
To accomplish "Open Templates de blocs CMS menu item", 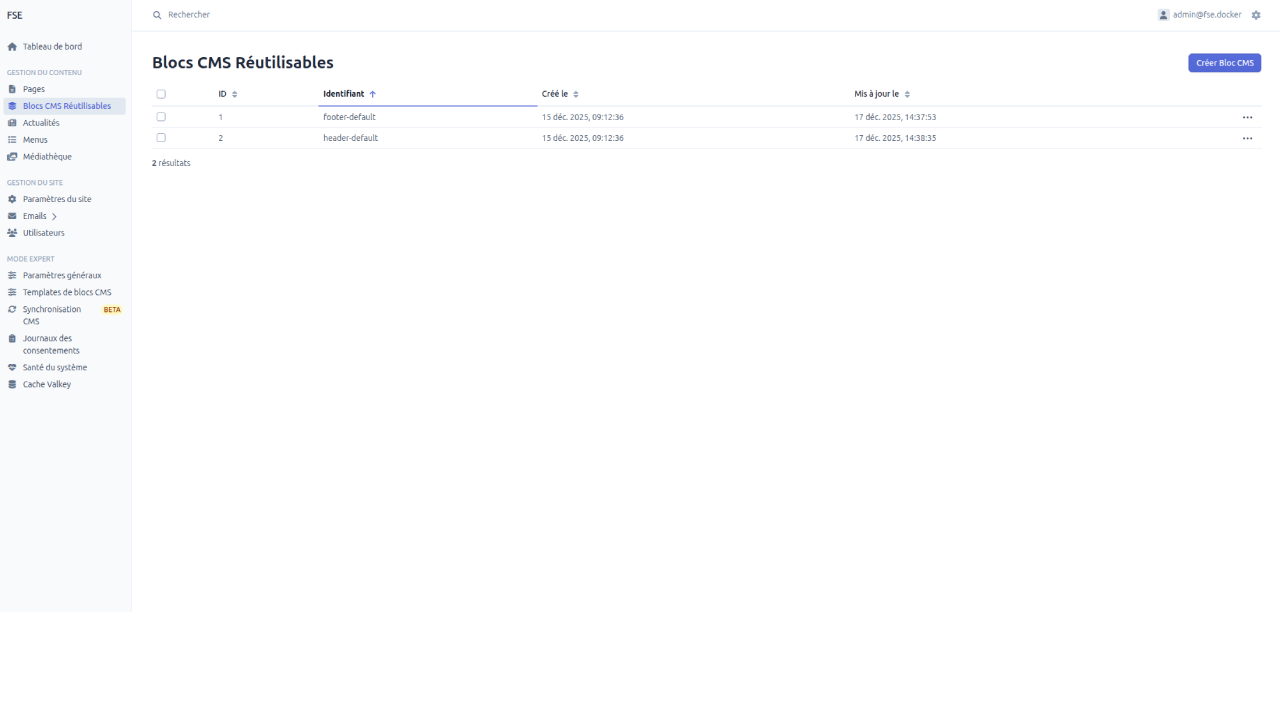I will (x=67, y=292).
